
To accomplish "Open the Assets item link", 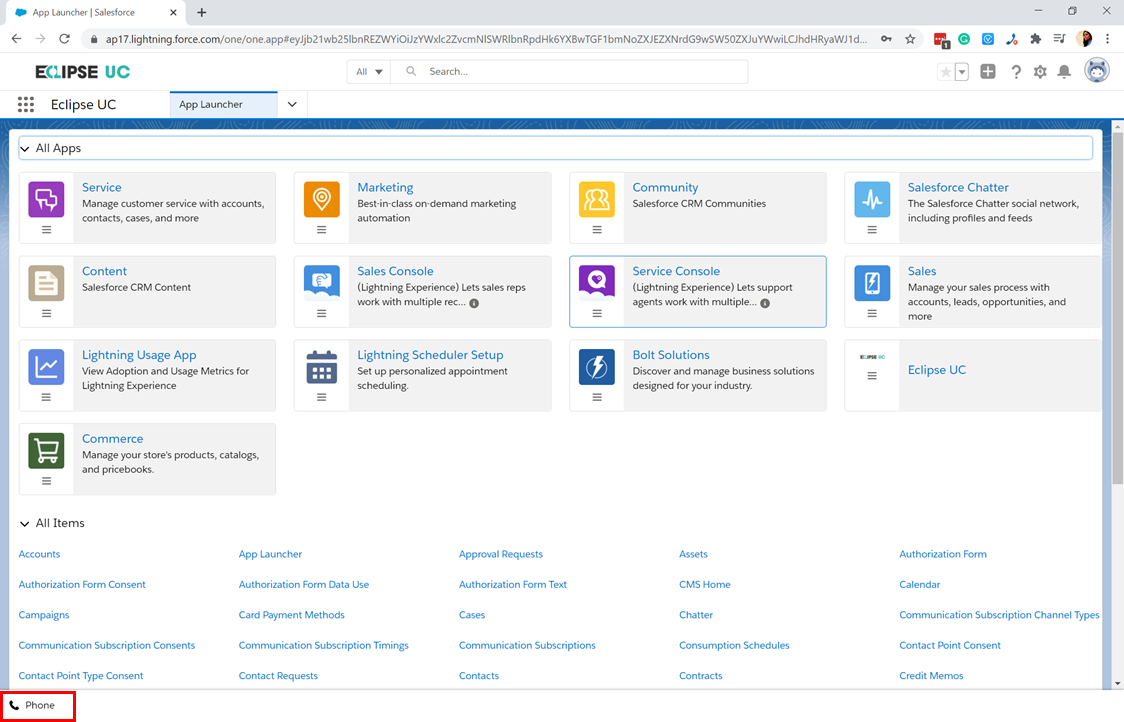I will pyautogui.click(x=693, y=554).
